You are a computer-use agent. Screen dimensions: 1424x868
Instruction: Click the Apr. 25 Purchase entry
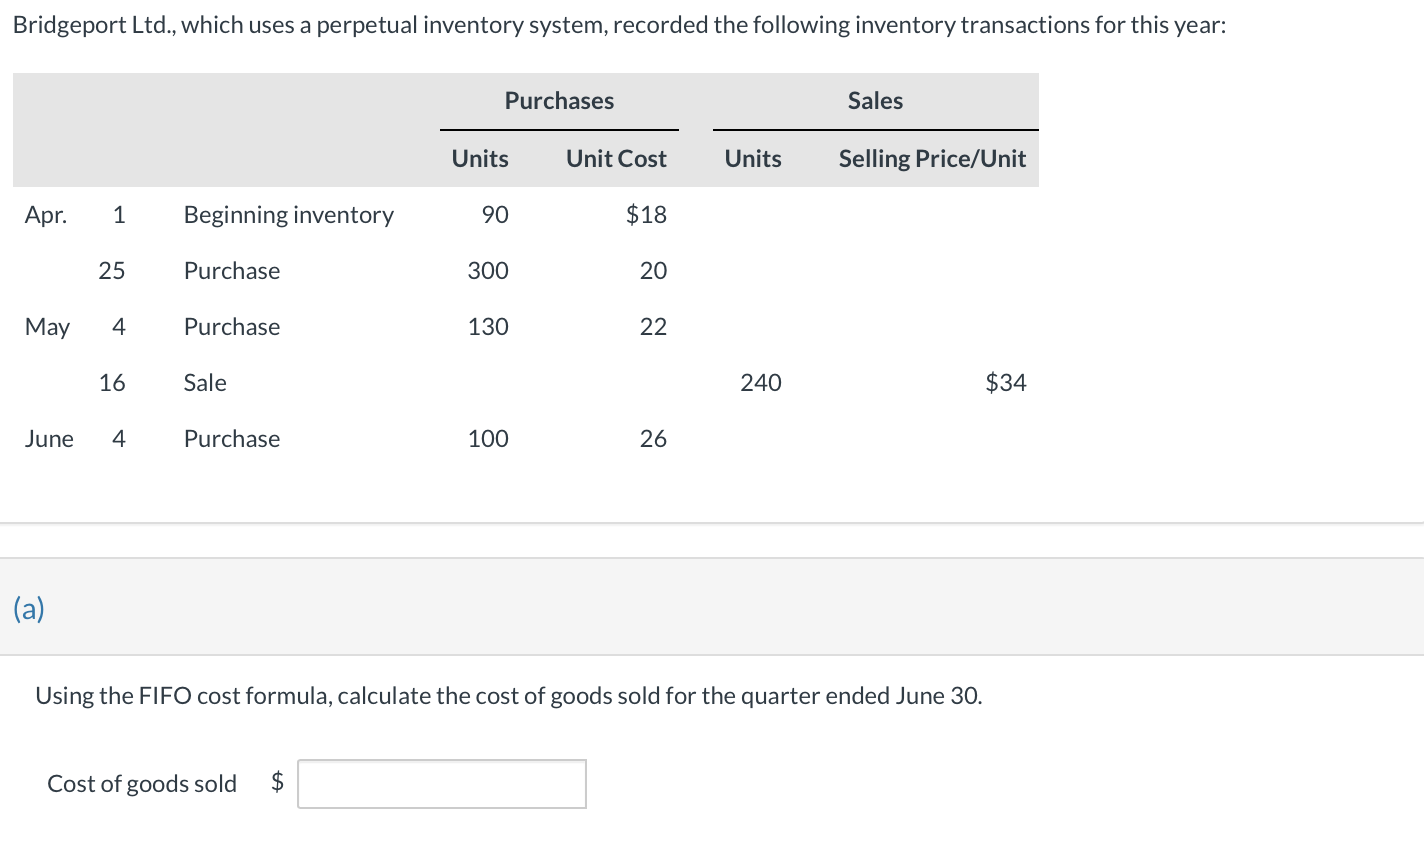pos(231,270)
